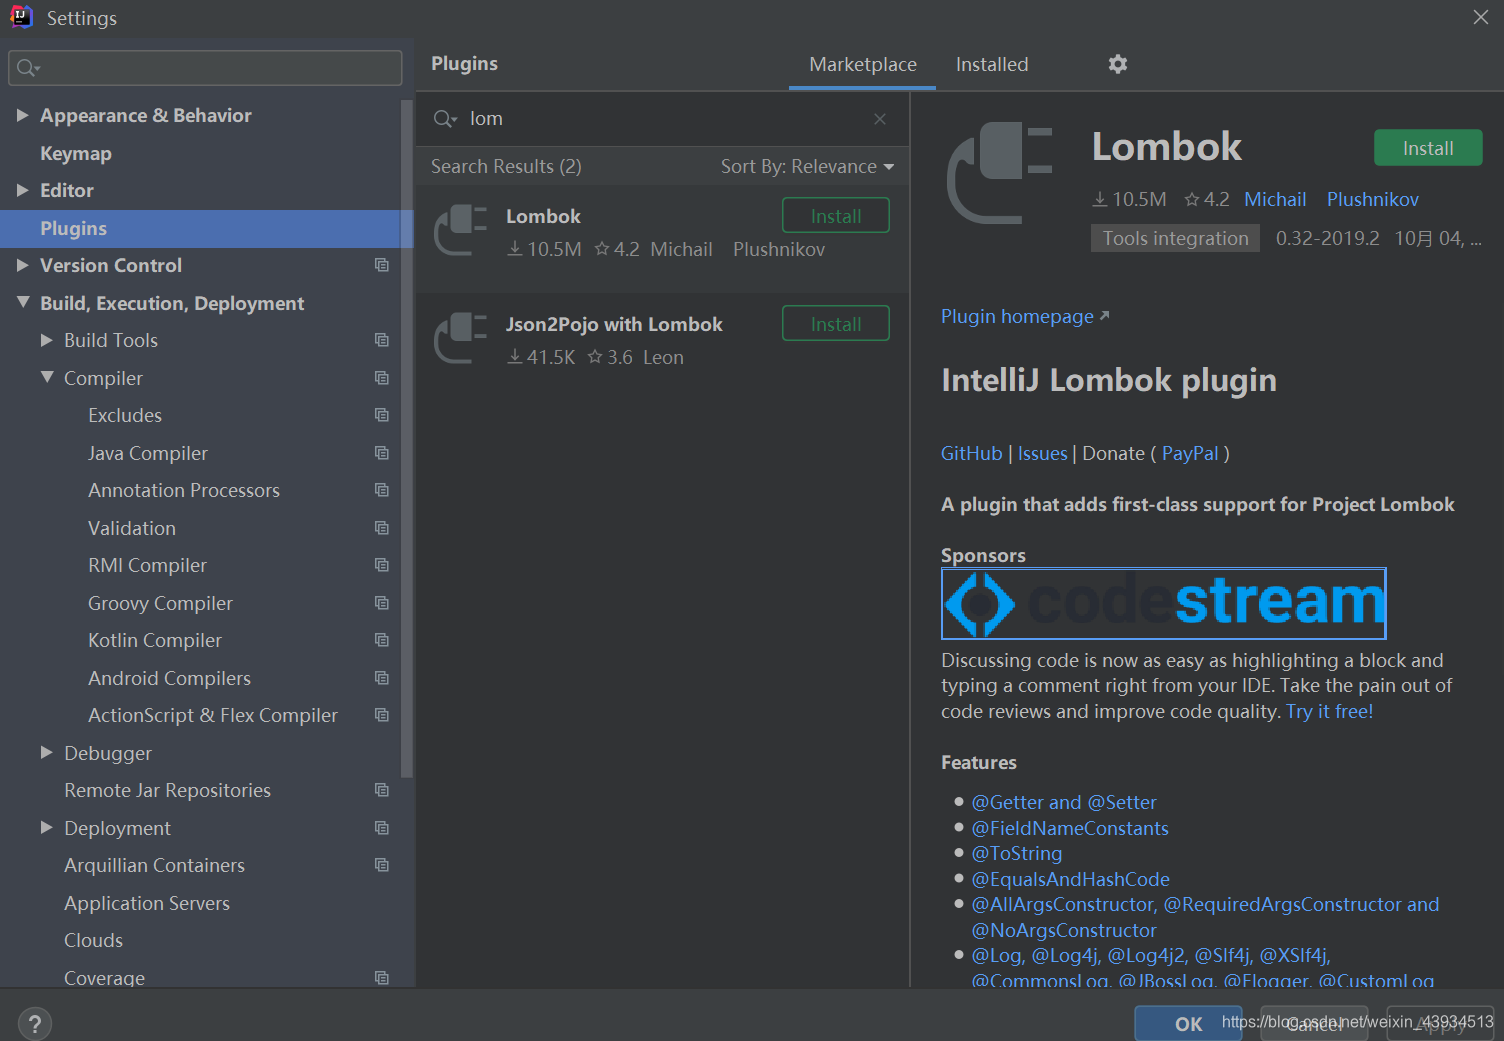Image resolution: width=1504 pixels, height=1041 pixels.
Task: Click the project-level icon beside RMI Compiler
Action: (381, 565)
